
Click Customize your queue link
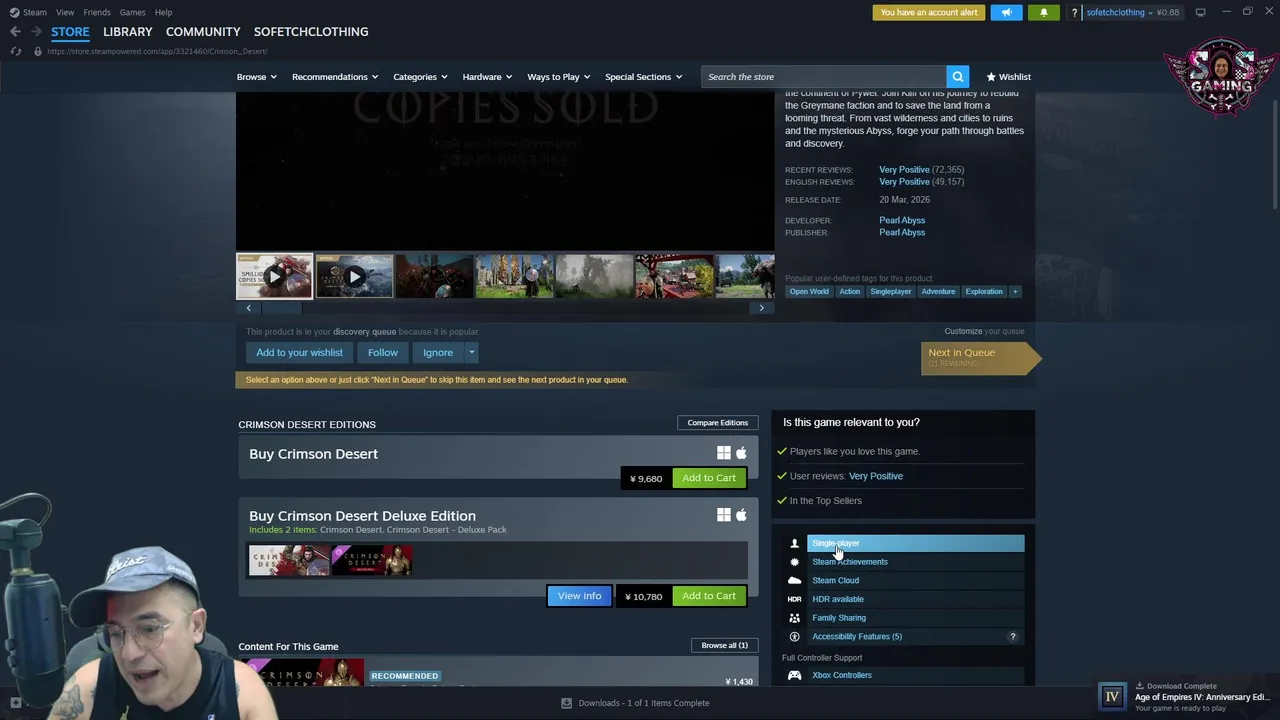tap(984, 331)
